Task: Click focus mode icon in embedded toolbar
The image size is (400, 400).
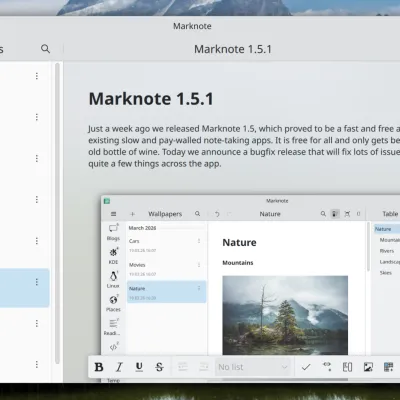Action: tap(347, 214)
